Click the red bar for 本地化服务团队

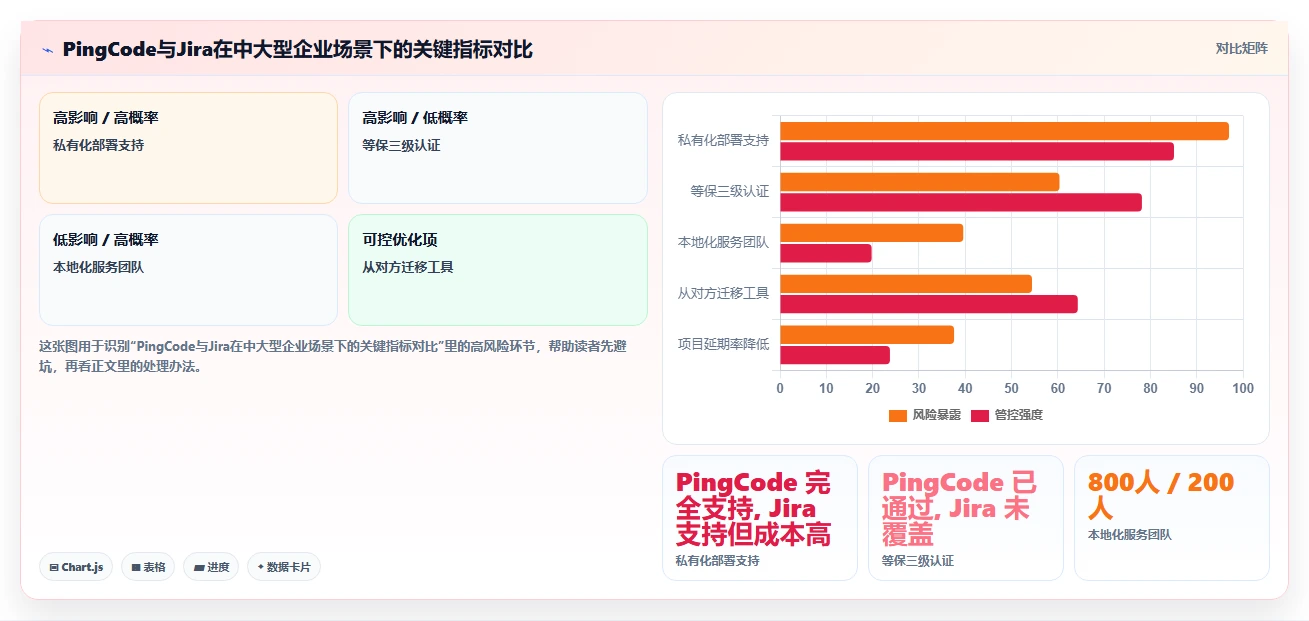826,253
